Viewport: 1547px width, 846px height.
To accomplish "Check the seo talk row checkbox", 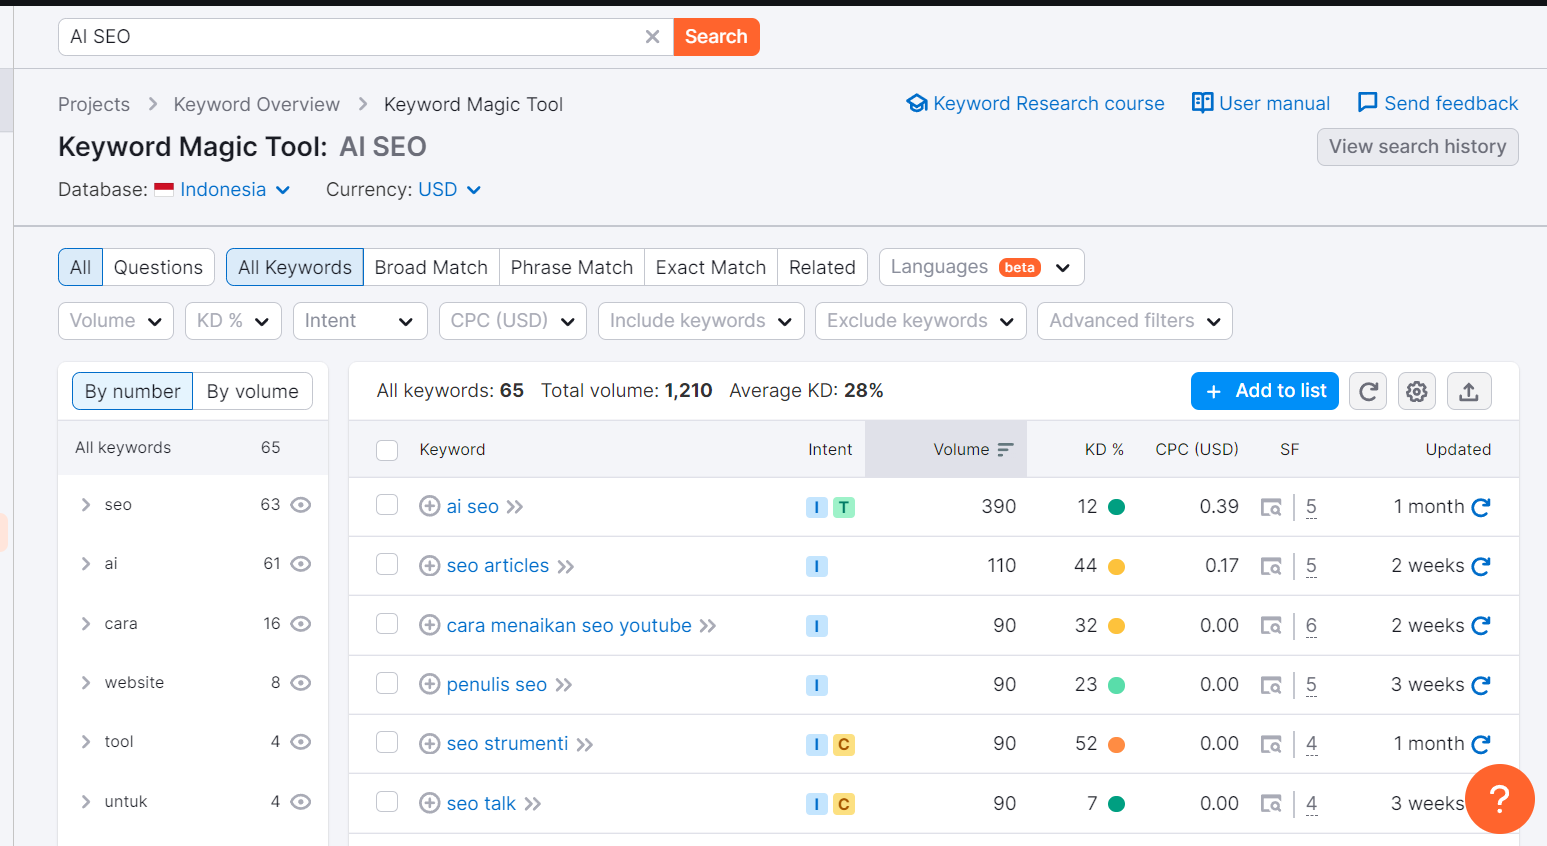I will [387, 802].
